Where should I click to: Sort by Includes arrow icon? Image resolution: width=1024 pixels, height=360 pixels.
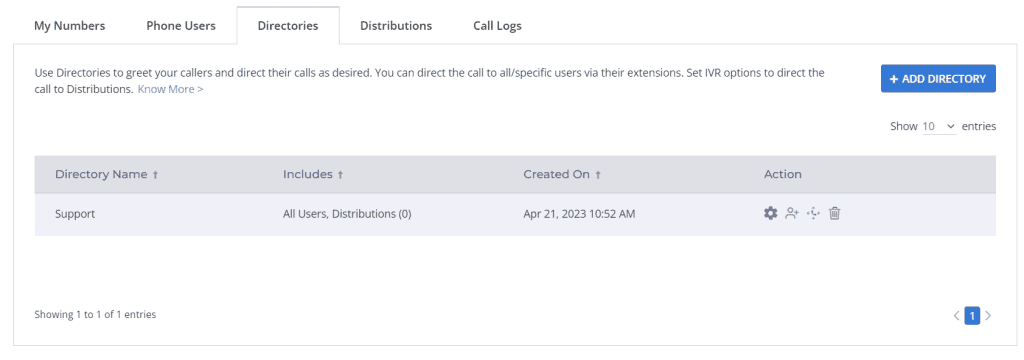(340, 175)
